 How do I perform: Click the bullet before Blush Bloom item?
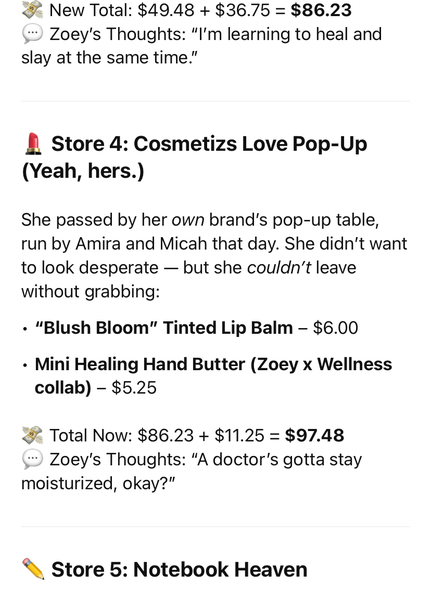point(25,329)
